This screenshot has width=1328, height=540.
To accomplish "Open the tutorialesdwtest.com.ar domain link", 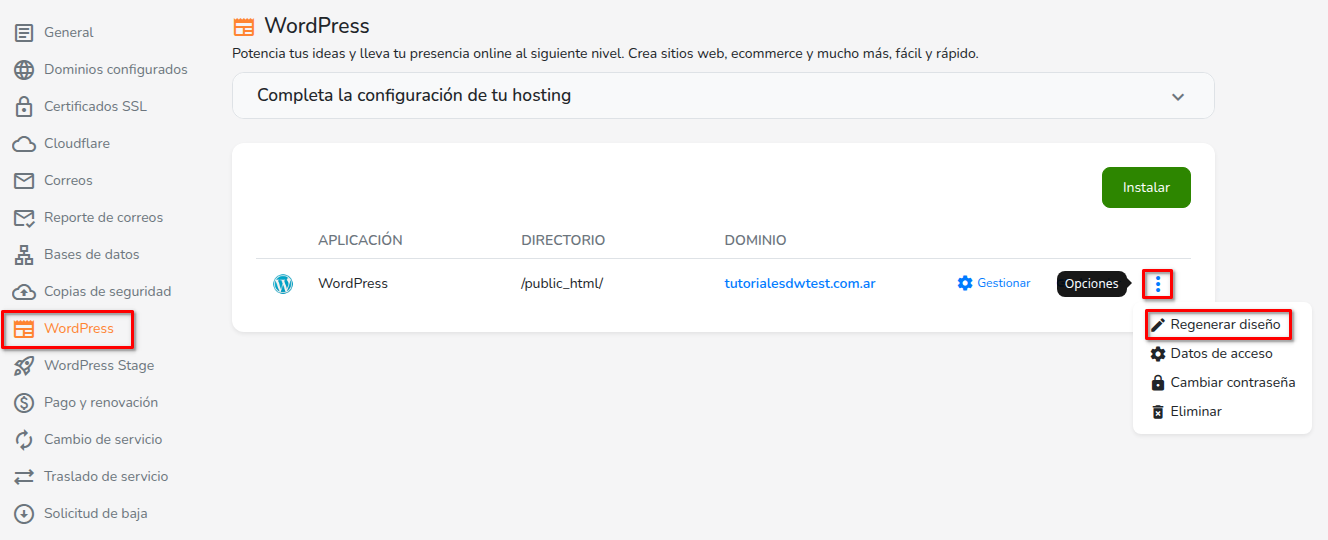I will tap(800, 284).
